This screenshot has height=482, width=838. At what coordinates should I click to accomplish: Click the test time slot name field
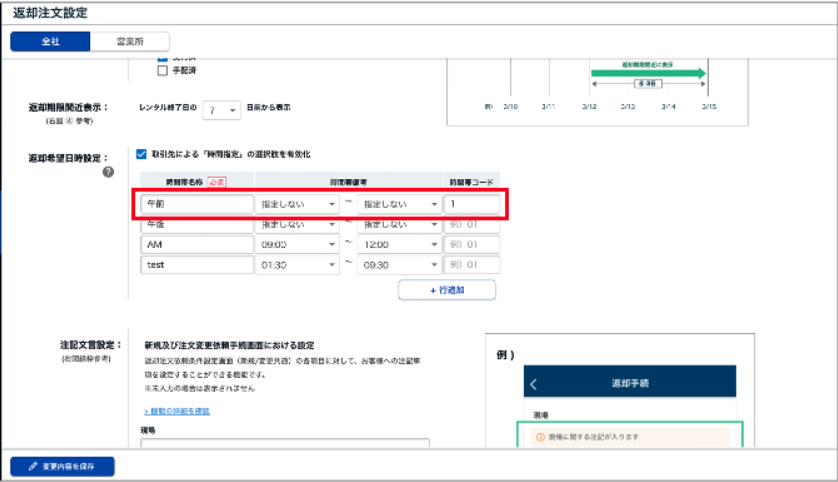pyautogui.click(x=197, y=265)
